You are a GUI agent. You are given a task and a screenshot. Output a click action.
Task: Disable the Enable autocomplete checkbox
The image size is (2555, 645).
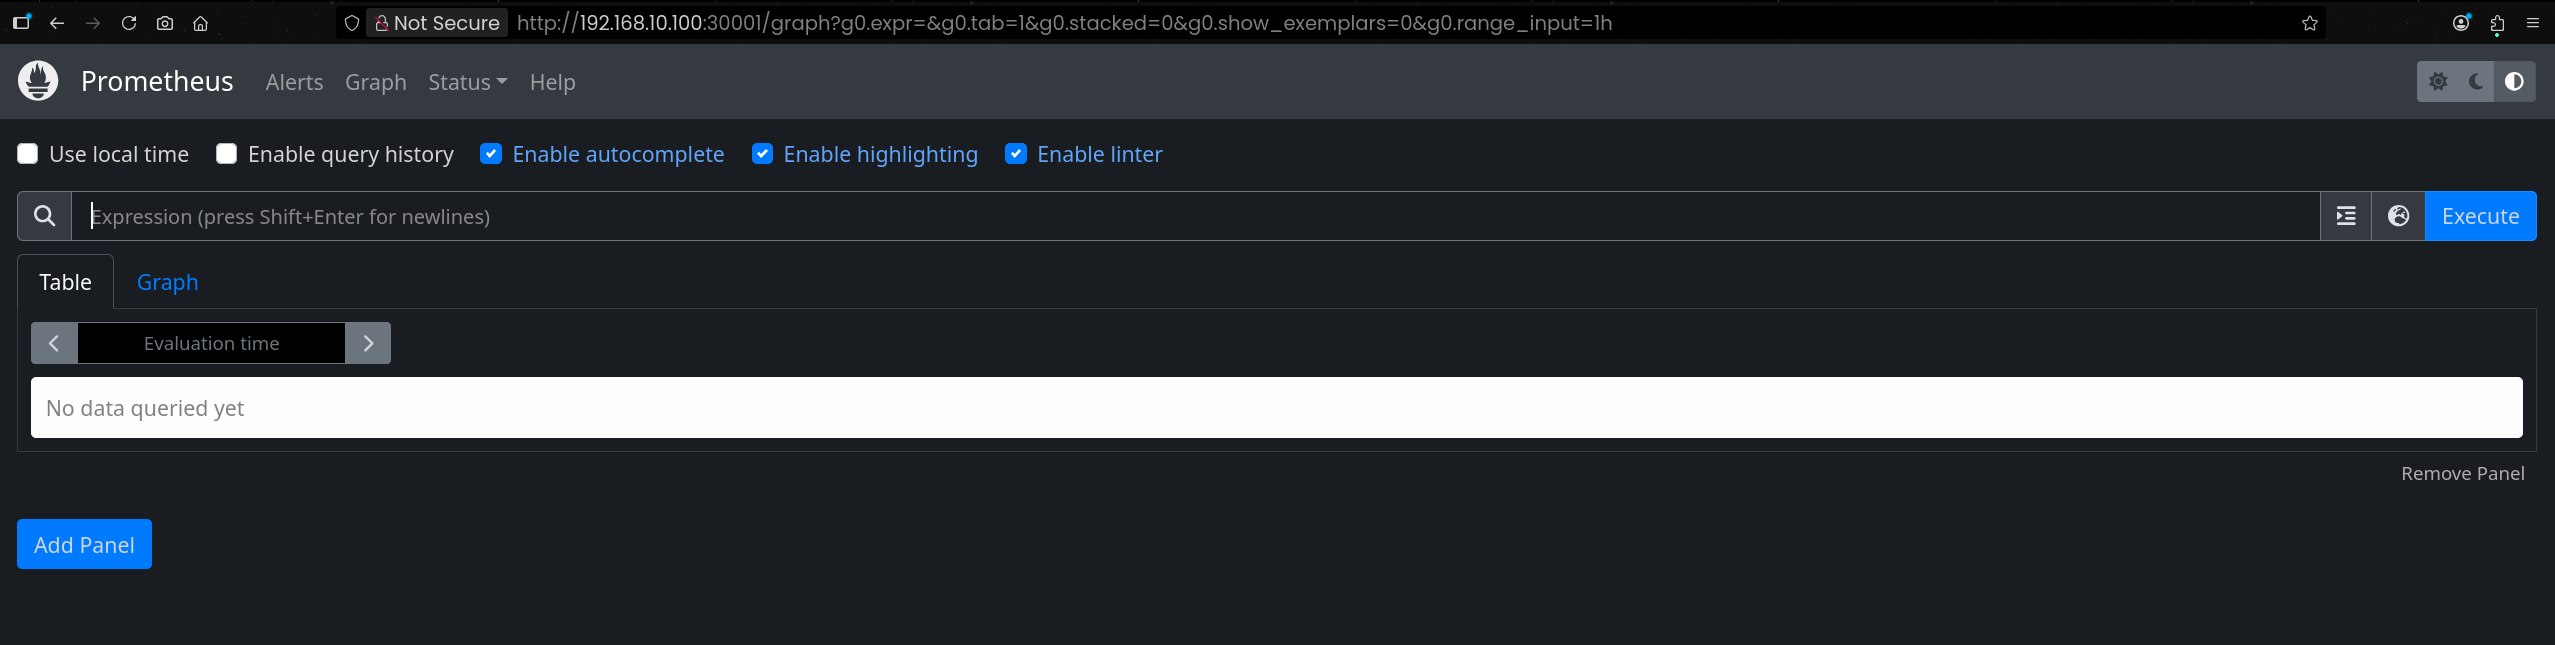[491, 154]
